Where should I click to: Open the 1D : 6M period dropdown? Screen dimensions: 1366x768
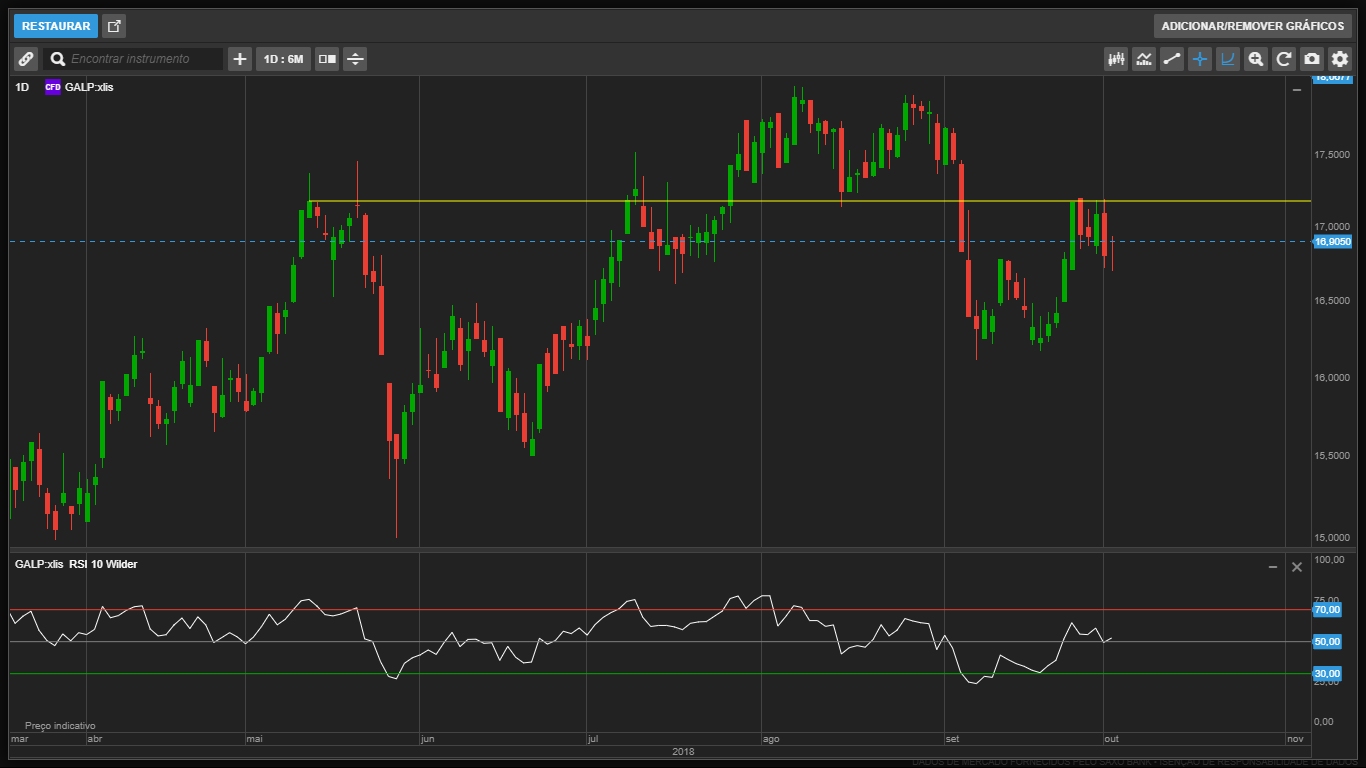[283, 59]
